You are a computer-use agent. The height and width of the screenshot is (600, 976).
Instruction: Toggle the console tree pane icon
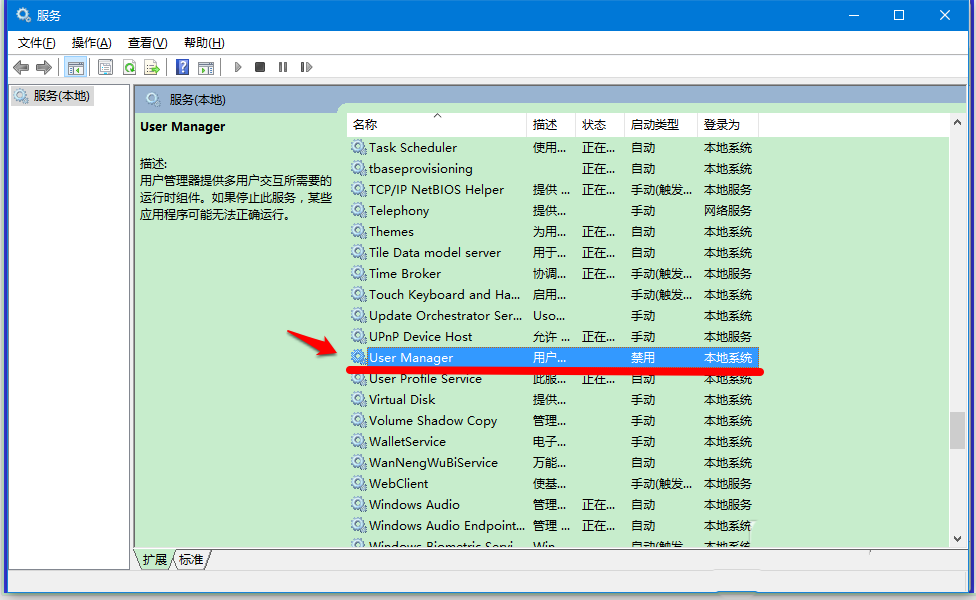75,66
